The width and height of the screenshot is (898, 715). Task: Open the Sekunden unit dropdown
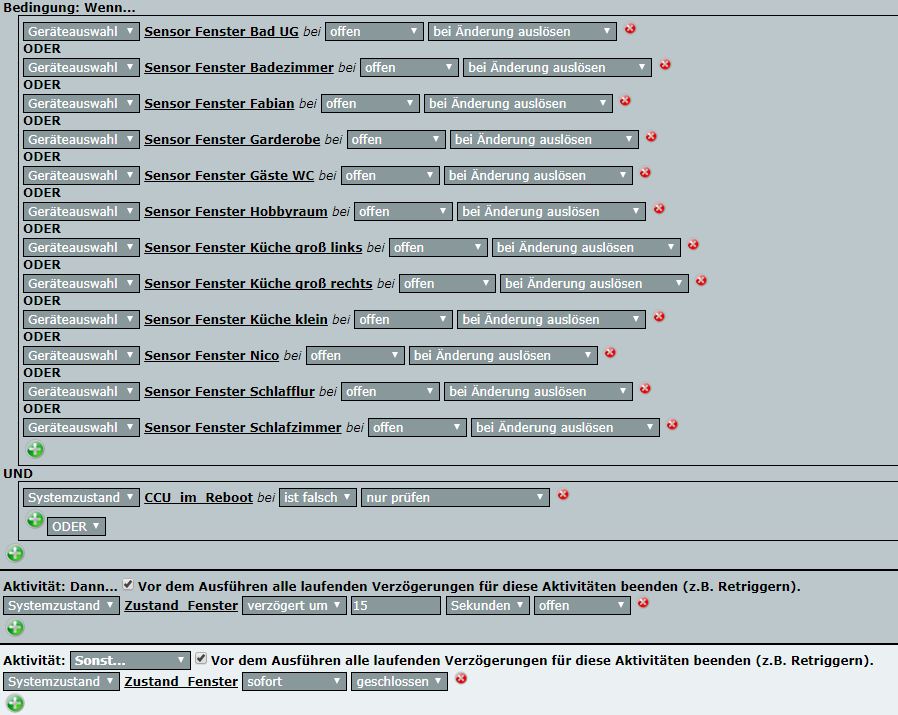pos(487,605)
